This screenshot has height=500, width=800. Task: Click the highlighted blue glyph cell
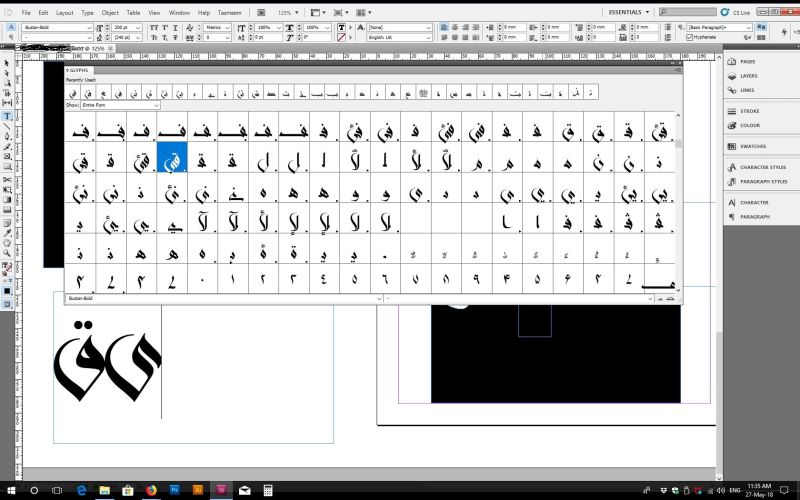(172, 157)
